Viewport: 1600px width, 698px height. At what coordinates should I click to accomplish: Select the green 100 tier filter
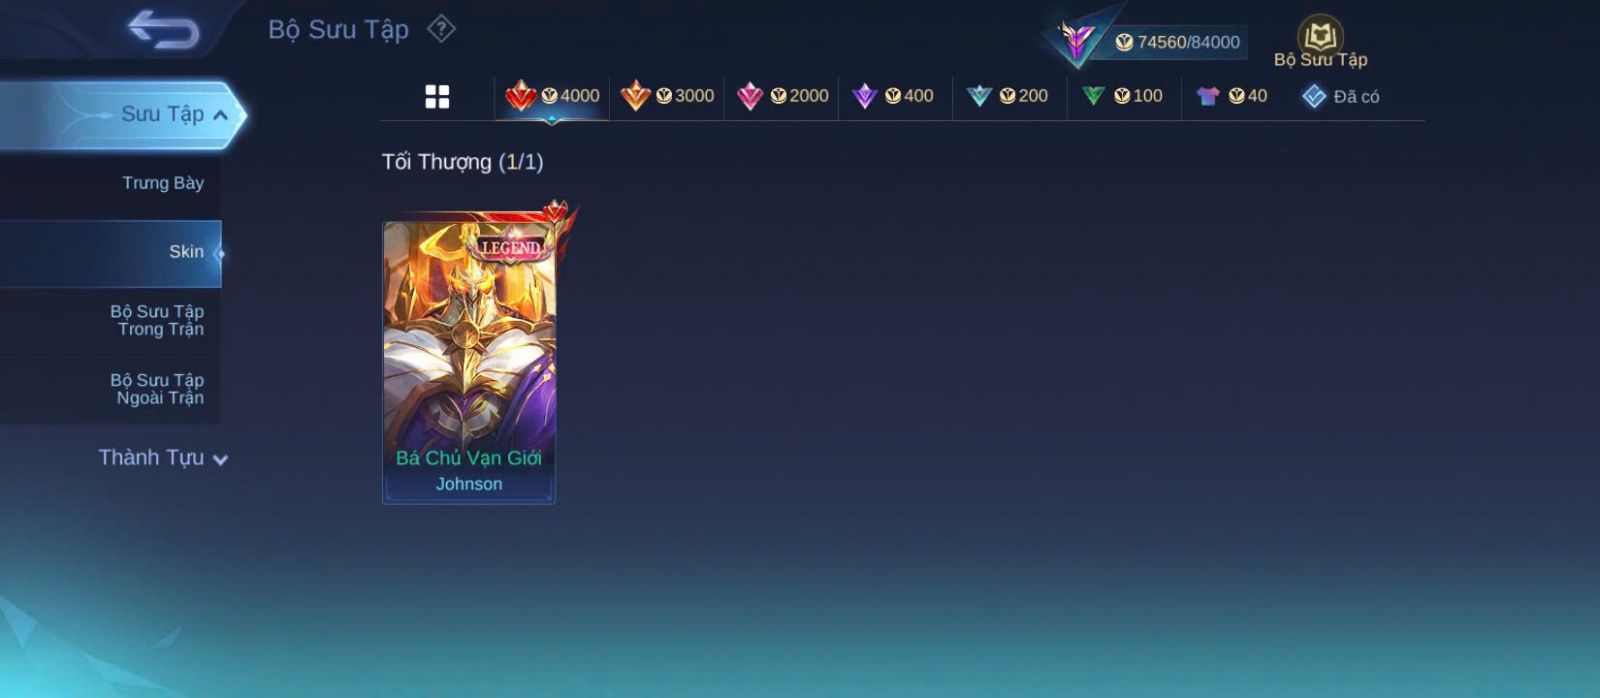(x=1123, y=96)
